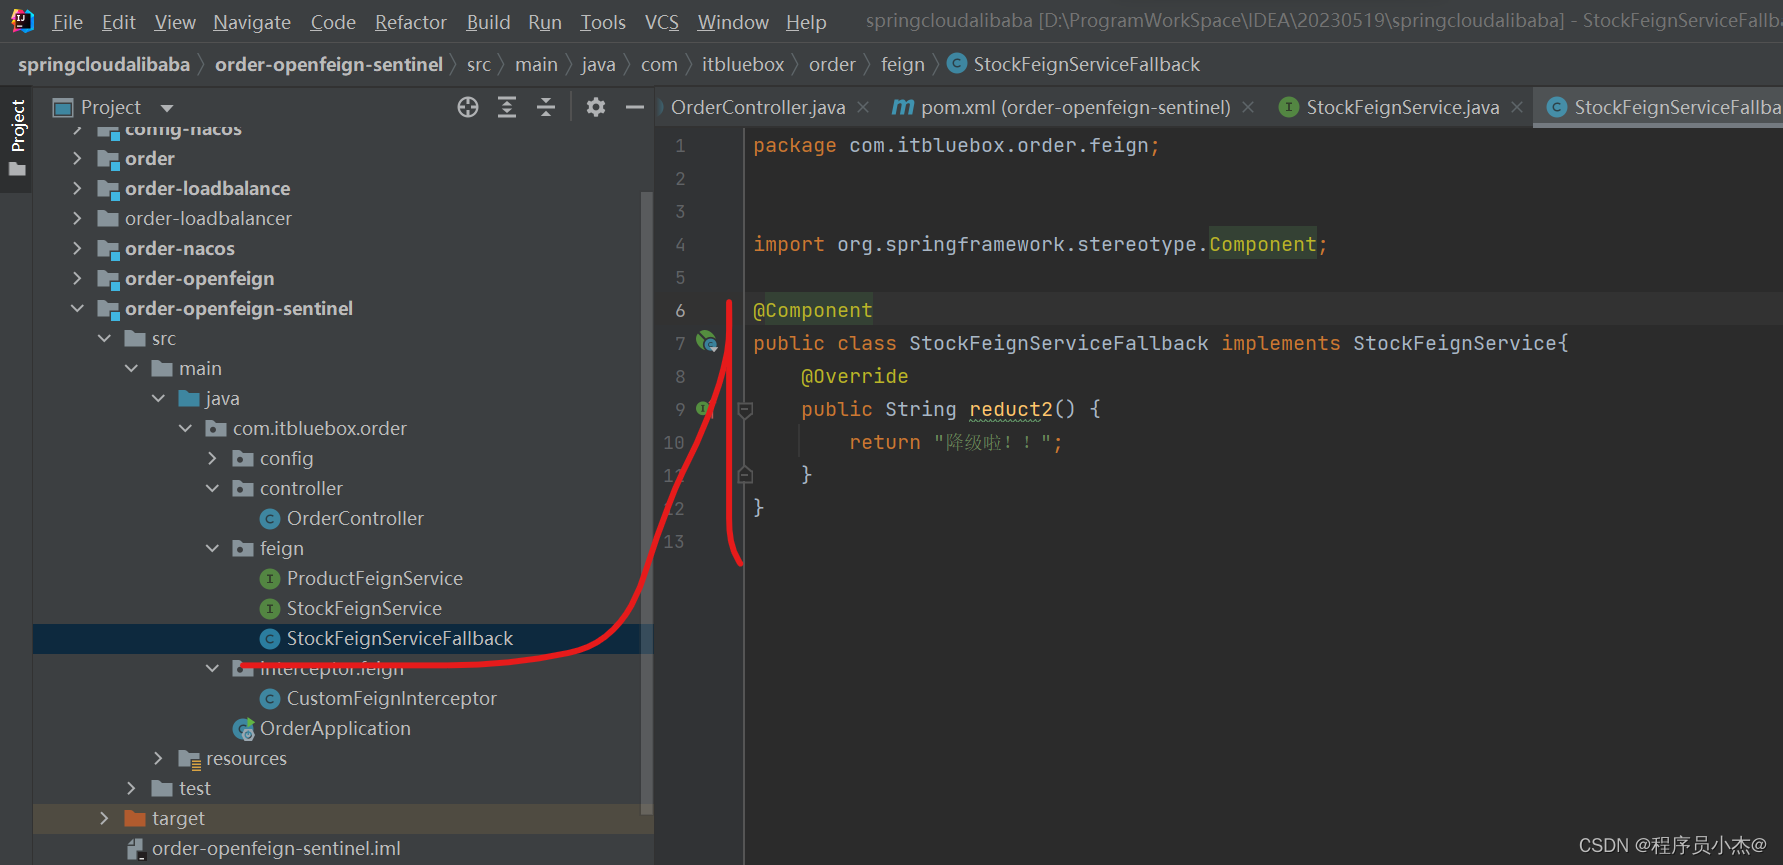
Task: Open the Code menu
Action: [x=333, y=22]
